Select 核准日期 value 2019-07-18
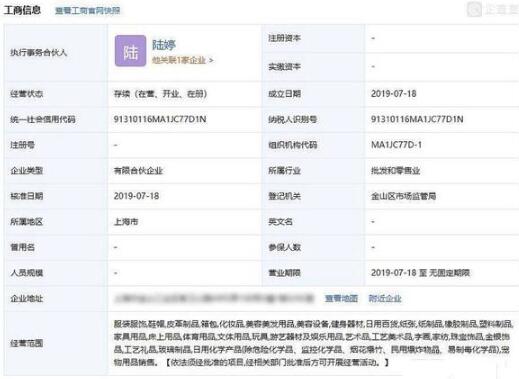The image size is (519, 379). 136,196
